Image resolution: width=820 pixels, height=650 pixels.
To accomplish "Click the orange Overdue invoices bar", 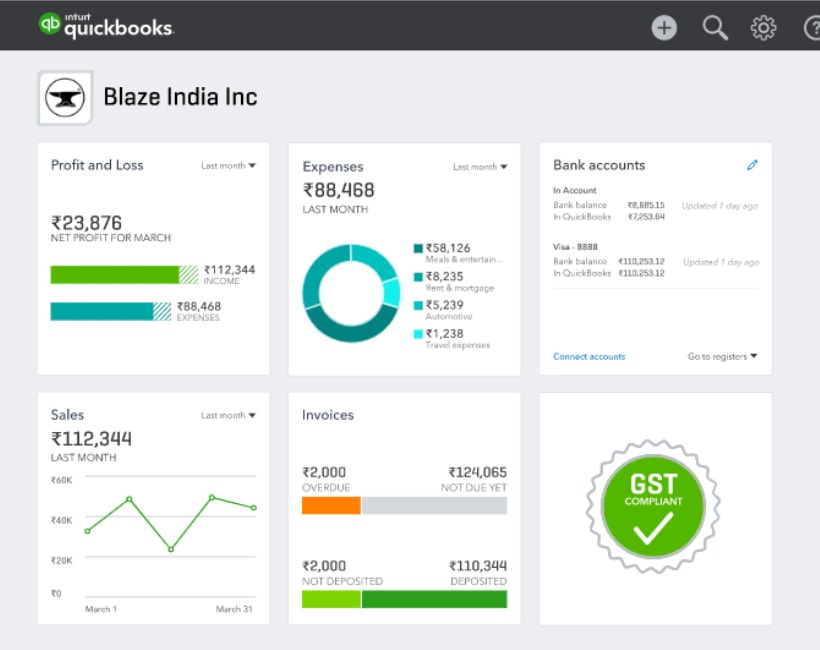I will tap(330, 506).
